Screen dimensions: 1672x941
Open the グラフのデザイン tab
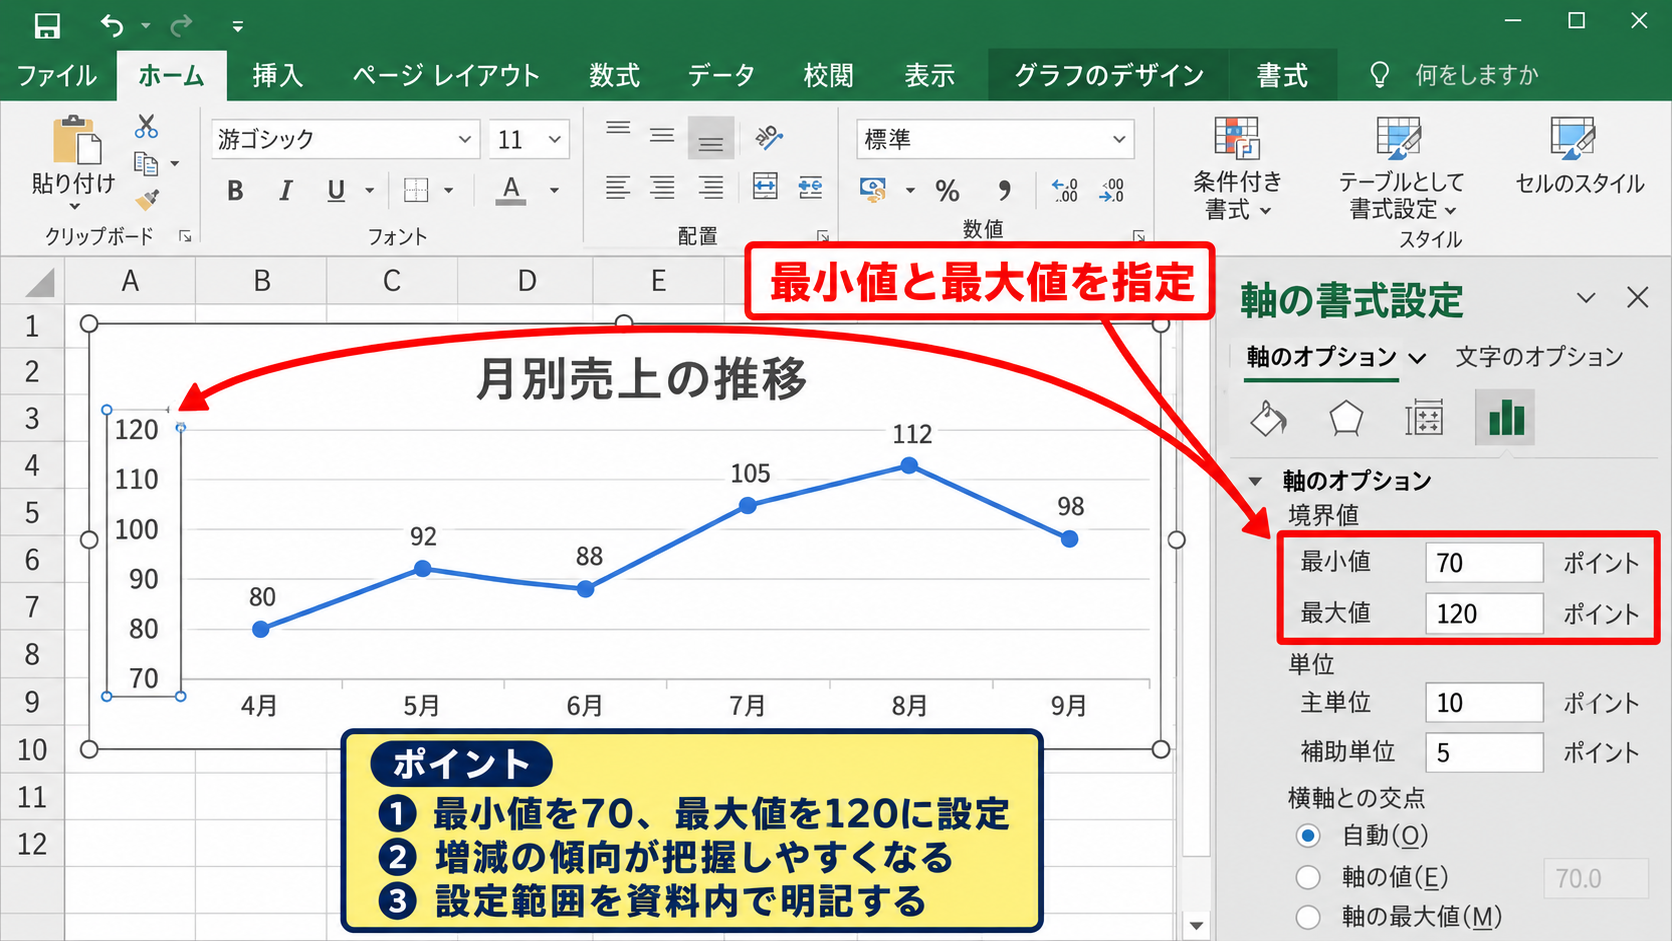click(x=1109, y=75)
